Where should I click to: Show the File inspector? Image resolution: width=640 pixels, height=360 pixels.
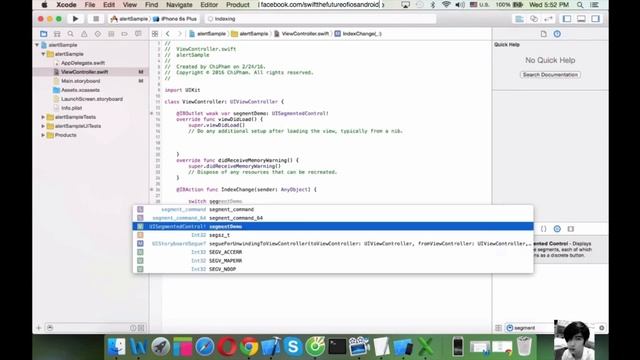point(543,34)
